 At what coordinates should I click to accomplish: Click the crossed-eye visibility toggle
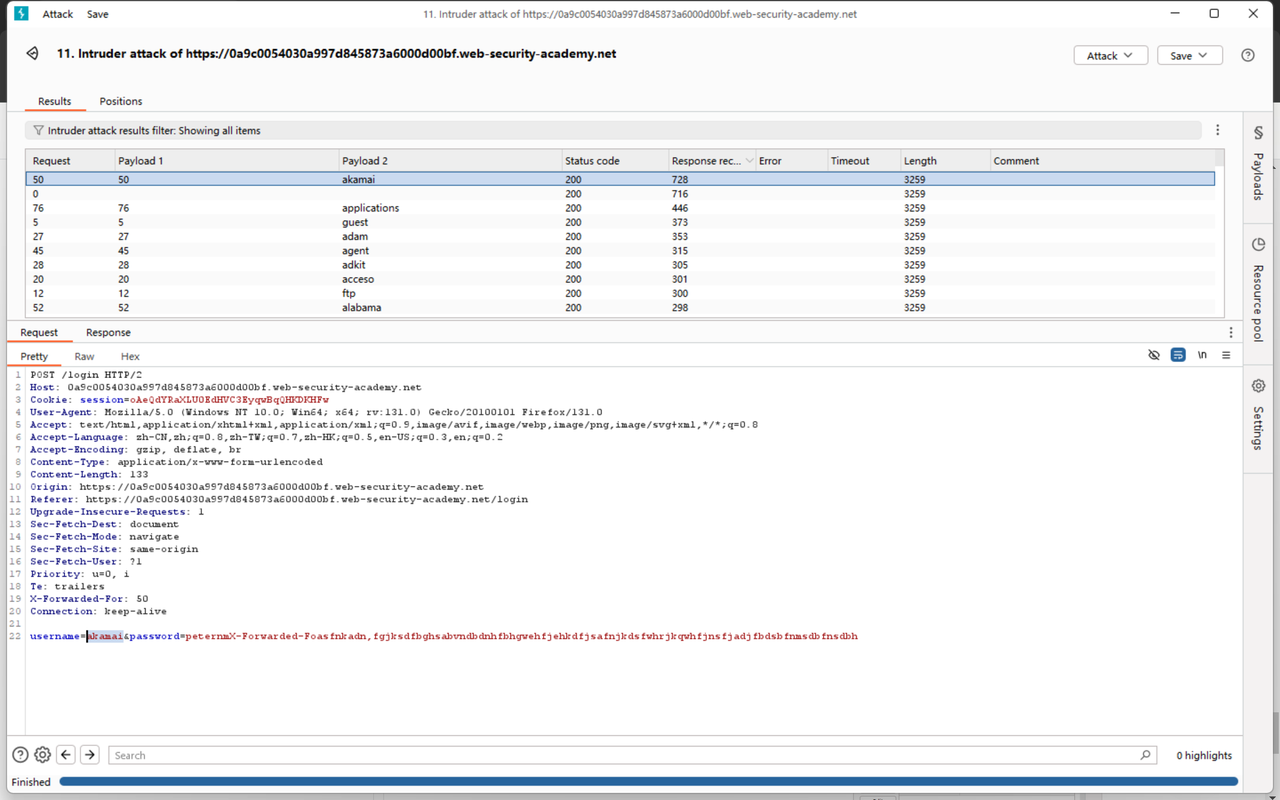click(x=1154, y=355)
